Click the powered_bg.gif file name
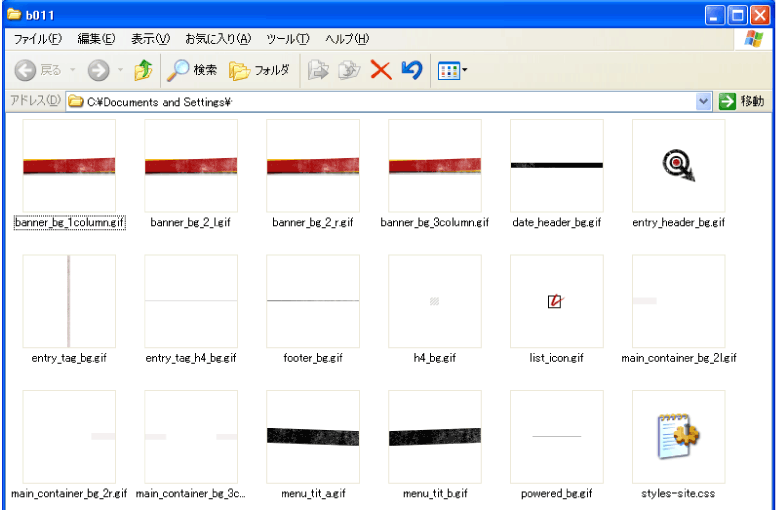 (557, 493)
